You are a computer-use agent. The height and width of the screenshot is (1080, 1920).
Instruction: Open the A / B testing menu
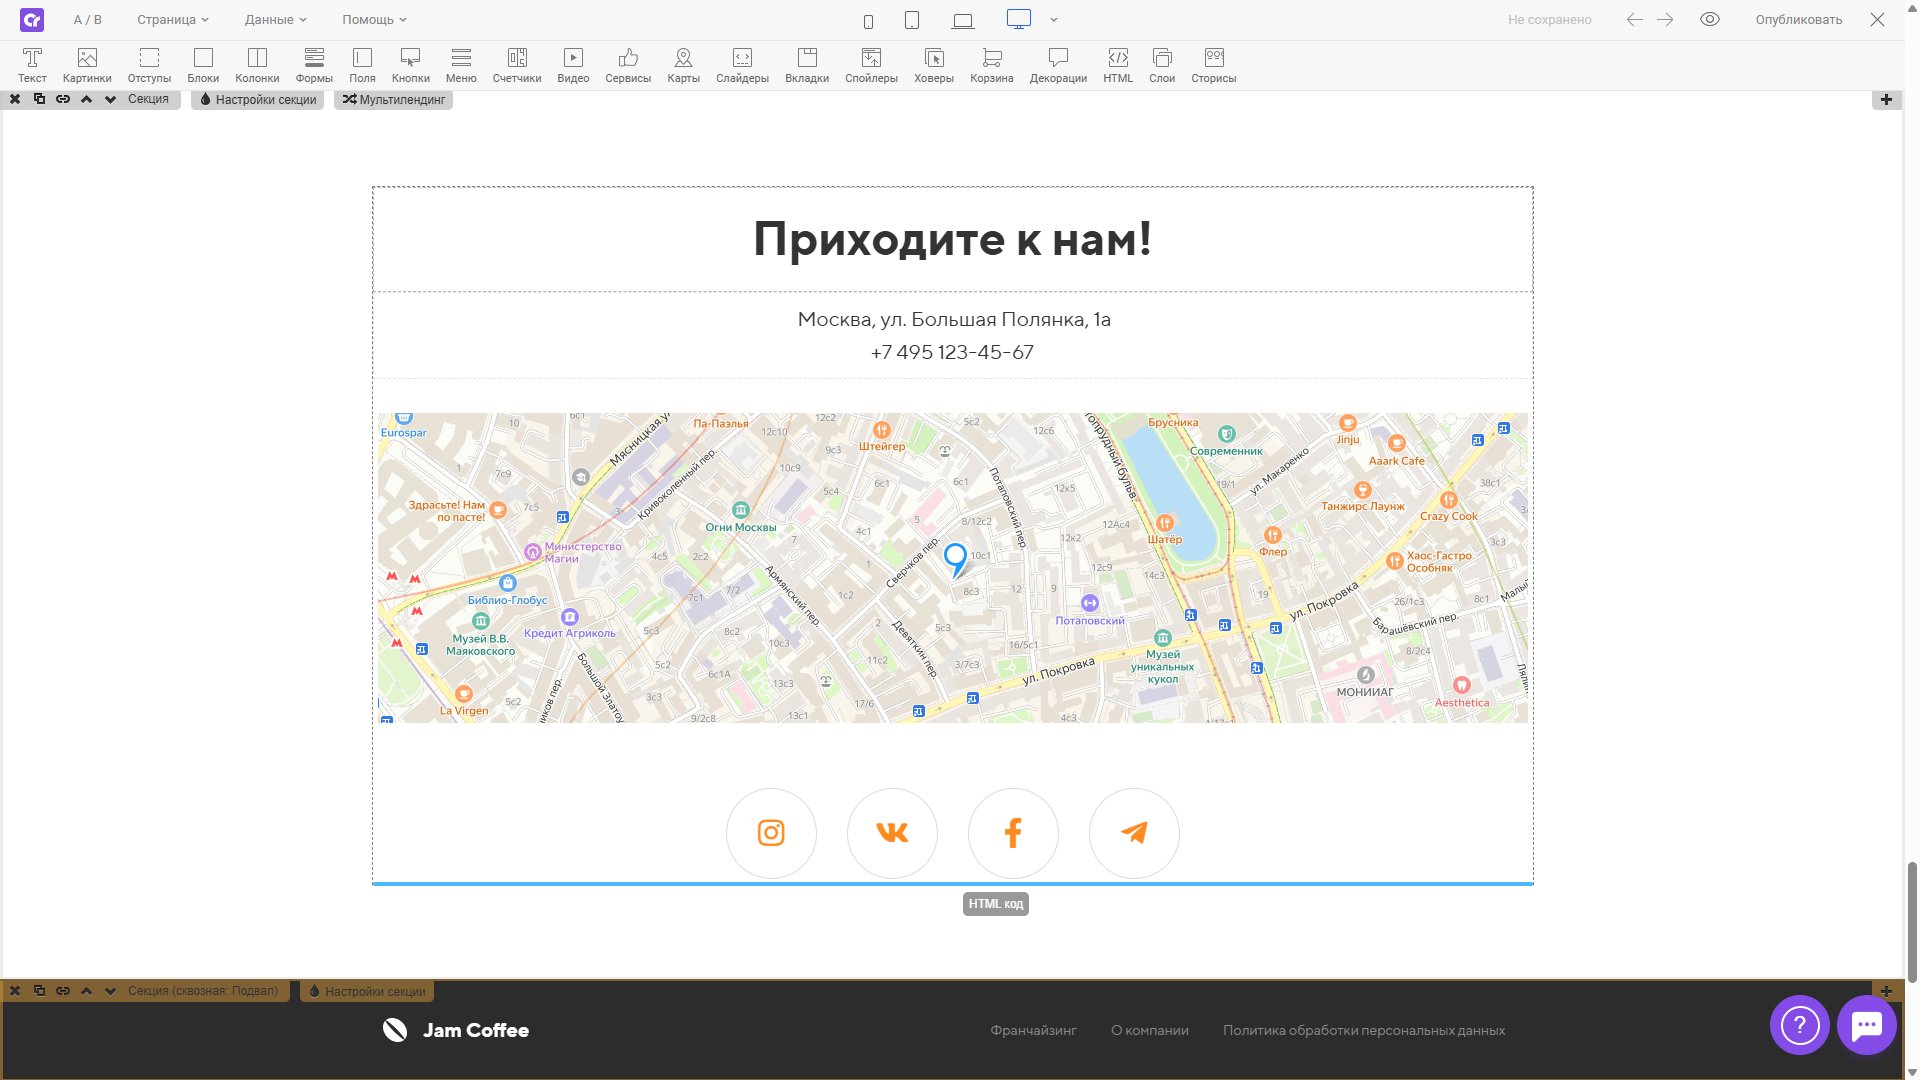pyautogui.click(x=87, y=19)
